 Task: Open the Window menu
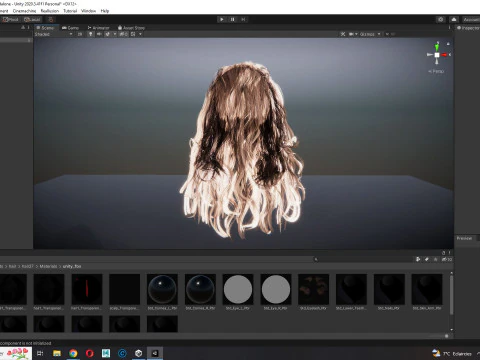(89, 11)
